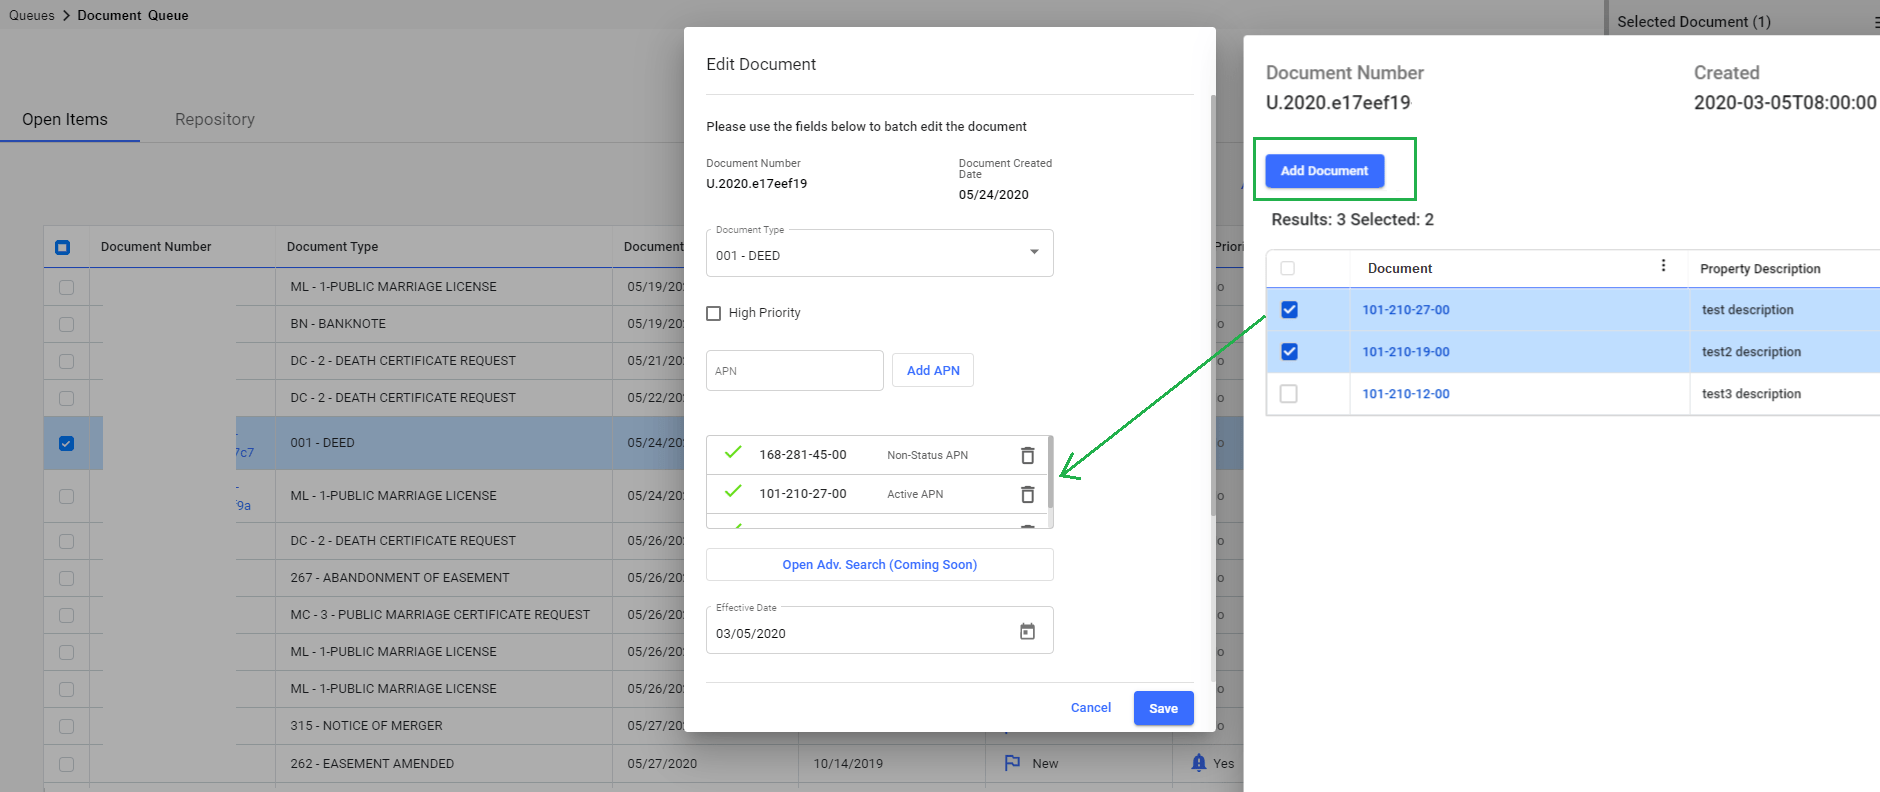This screenshot has width=1880, height=792.
Task: Toggle select-all checkbox in Document Queue header
Action: coord(63,247)
